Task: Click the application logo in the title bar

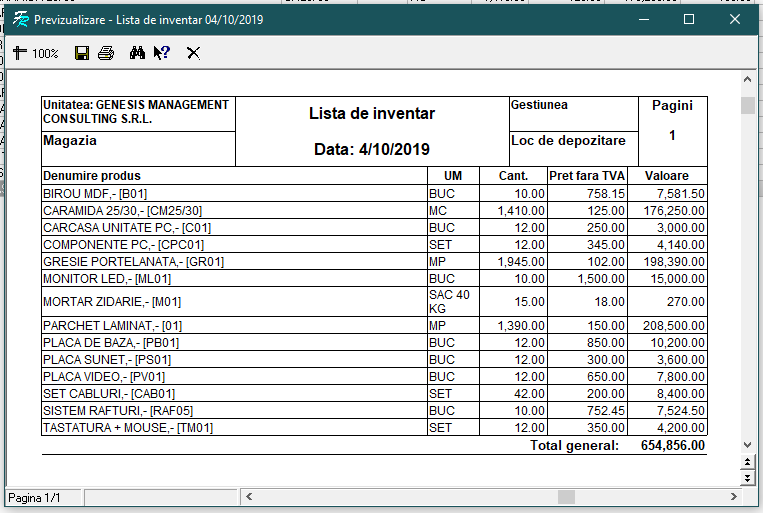Action: [x=19, y=20]
